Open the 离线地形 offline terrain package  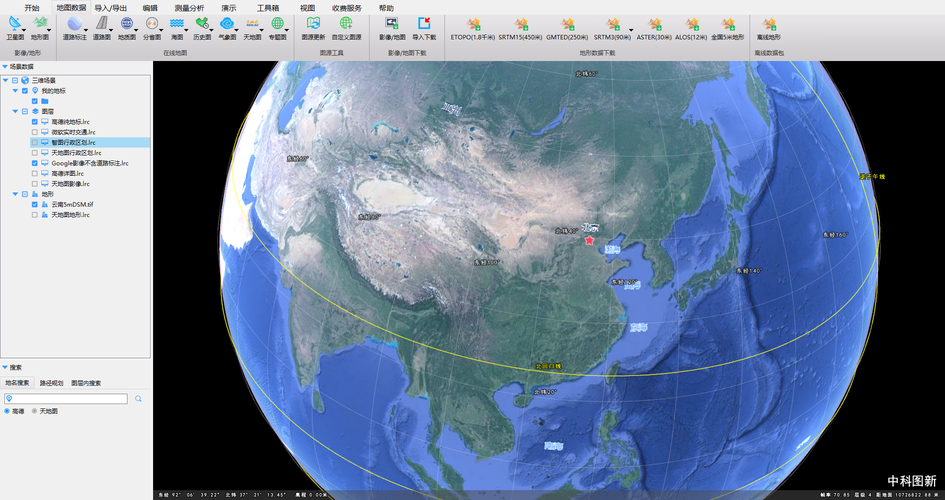(769, 25)
